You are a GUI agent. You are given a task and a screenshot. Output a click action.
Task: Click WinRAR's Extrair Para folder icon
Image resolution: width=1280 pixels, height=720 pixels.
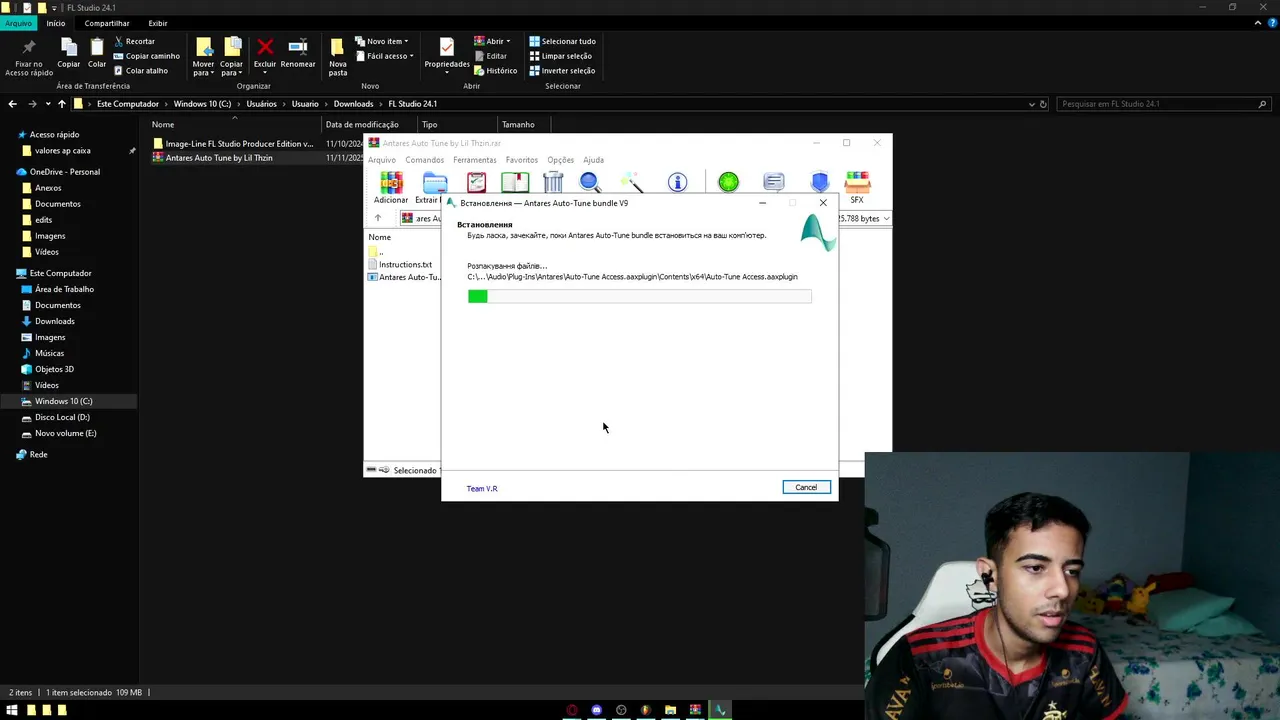click(434, 182)
